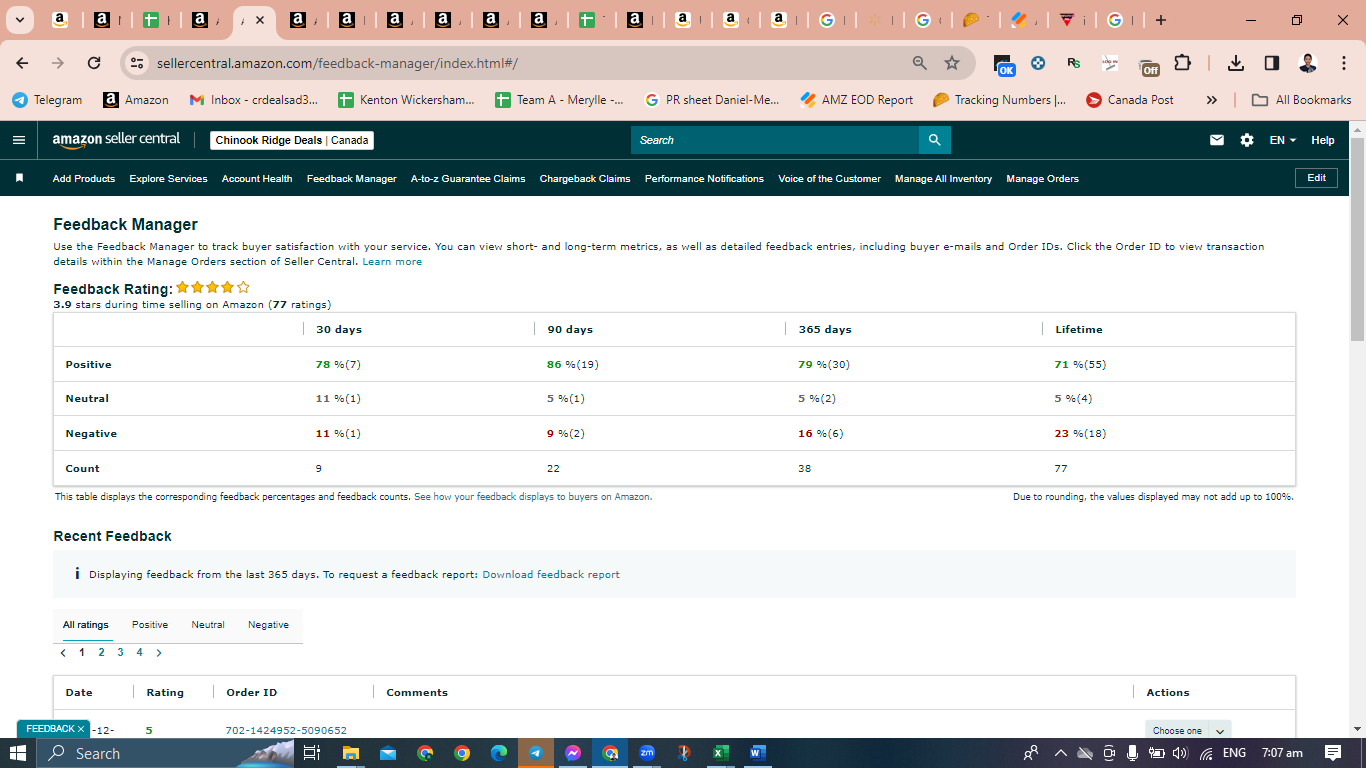Open the Seller Central hamburger menu

pyautogui.click(x=19, y=140)
